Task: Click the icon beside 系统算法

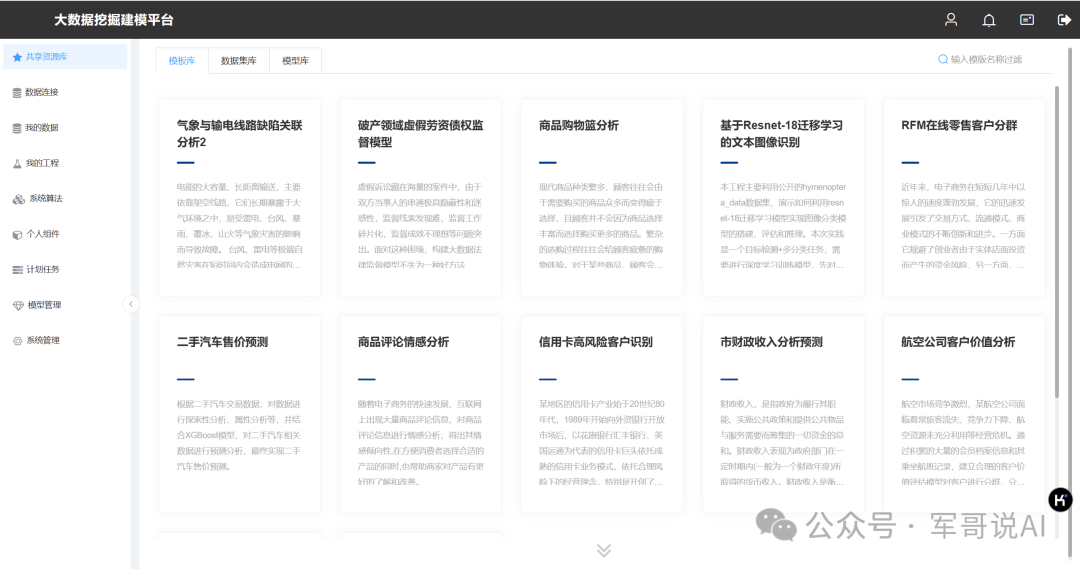Action: (x=19, y=199)
